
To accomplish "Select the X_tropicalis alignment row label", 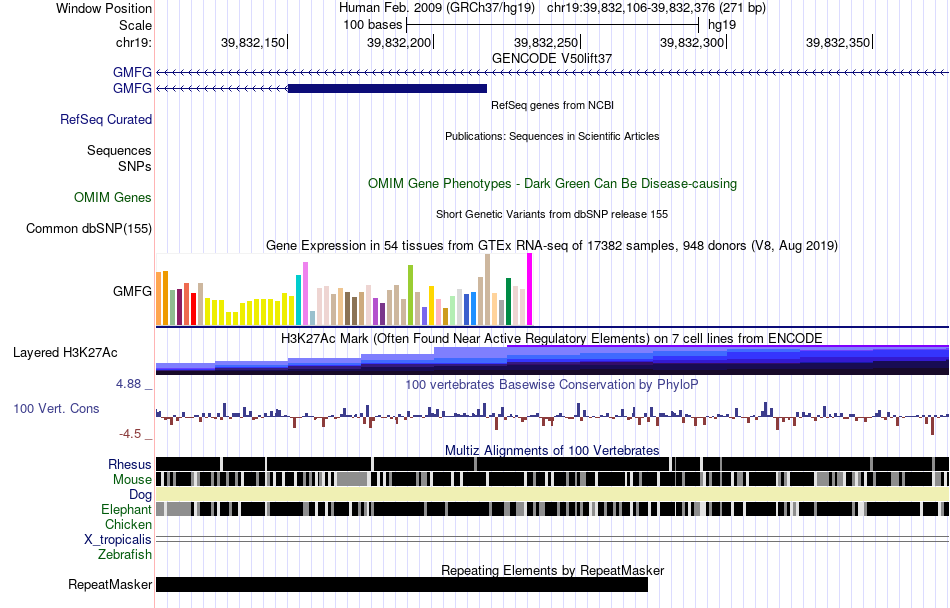I will coord(118,540).
